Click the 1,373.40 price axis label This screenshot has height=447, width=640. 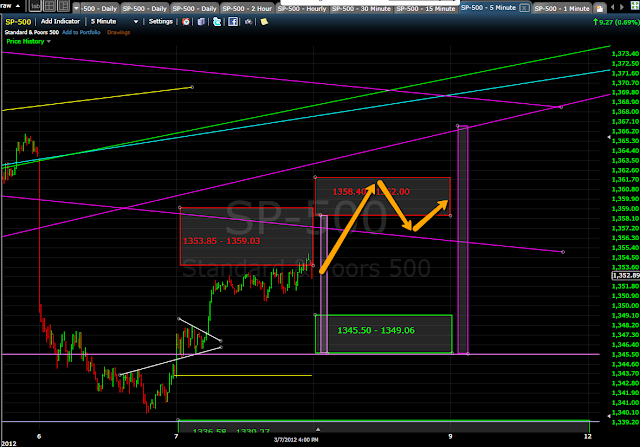coord(625,53)
